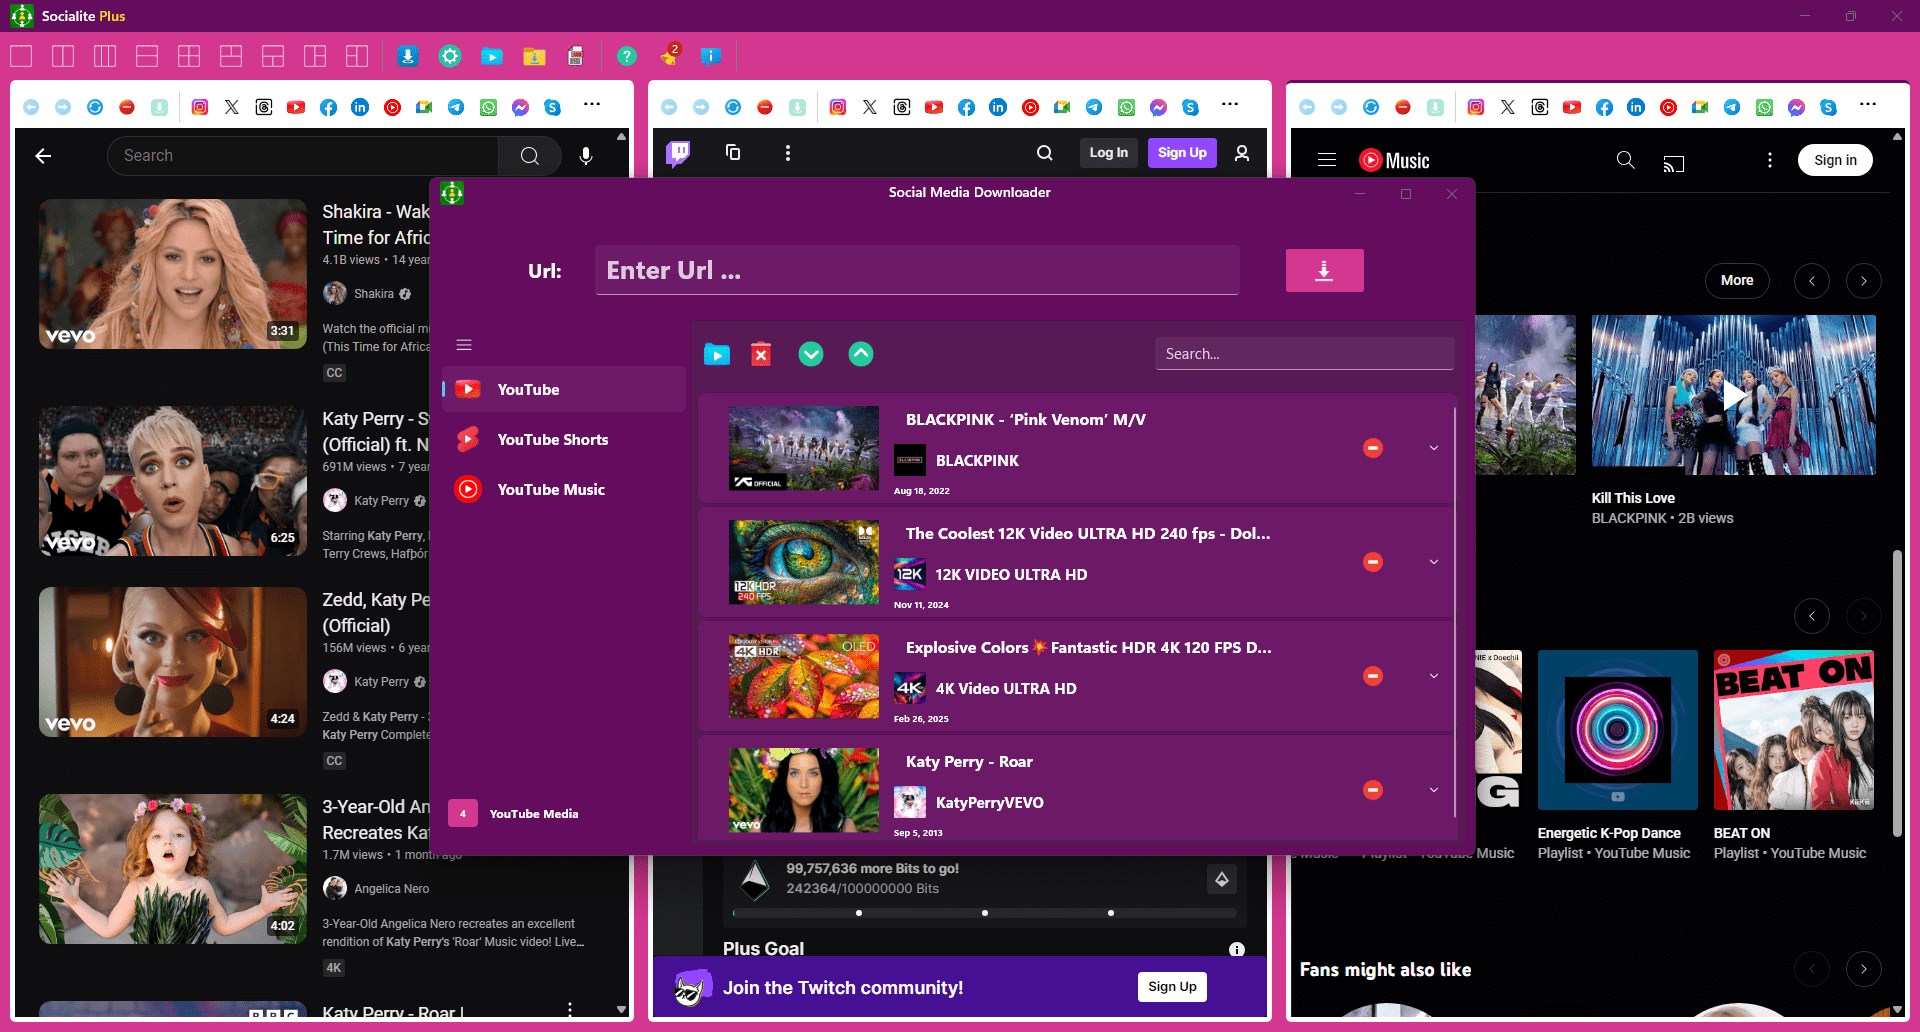Toggle the YouTube Music navigation drawer open

pos(1326,159)
